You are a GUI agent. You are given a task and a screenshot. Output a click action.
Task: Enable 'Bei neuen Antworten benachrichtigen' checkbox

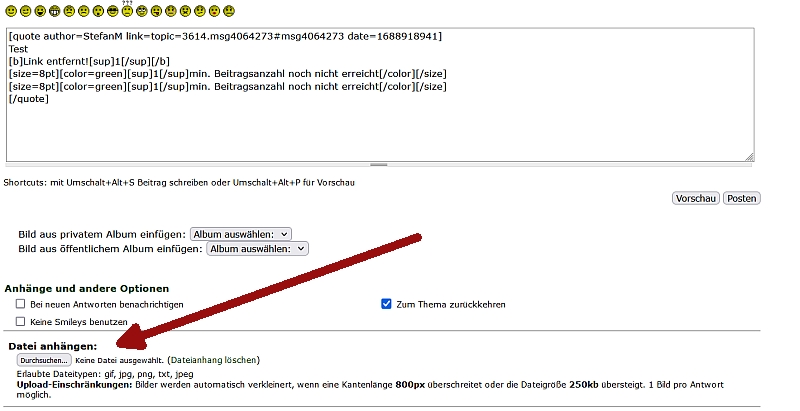pos(20,304)
